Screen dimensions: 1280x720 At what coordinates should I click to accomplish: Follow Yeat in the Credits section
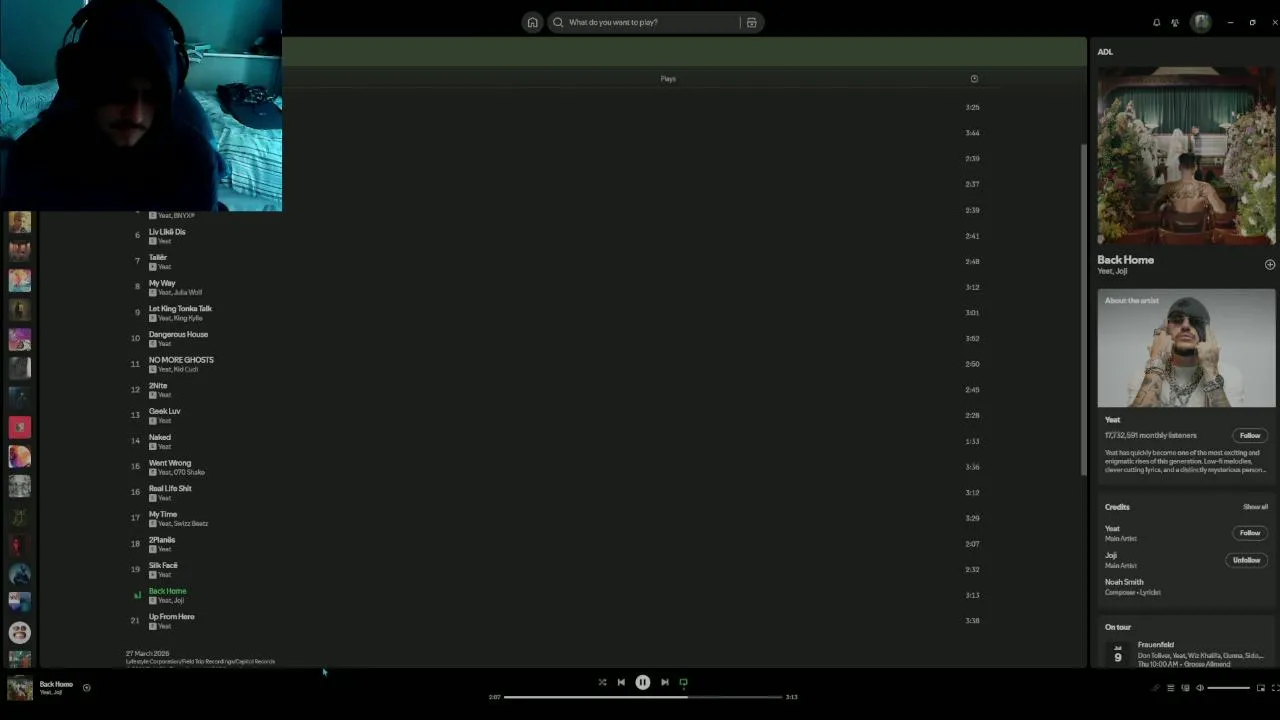coord(1250,533)
